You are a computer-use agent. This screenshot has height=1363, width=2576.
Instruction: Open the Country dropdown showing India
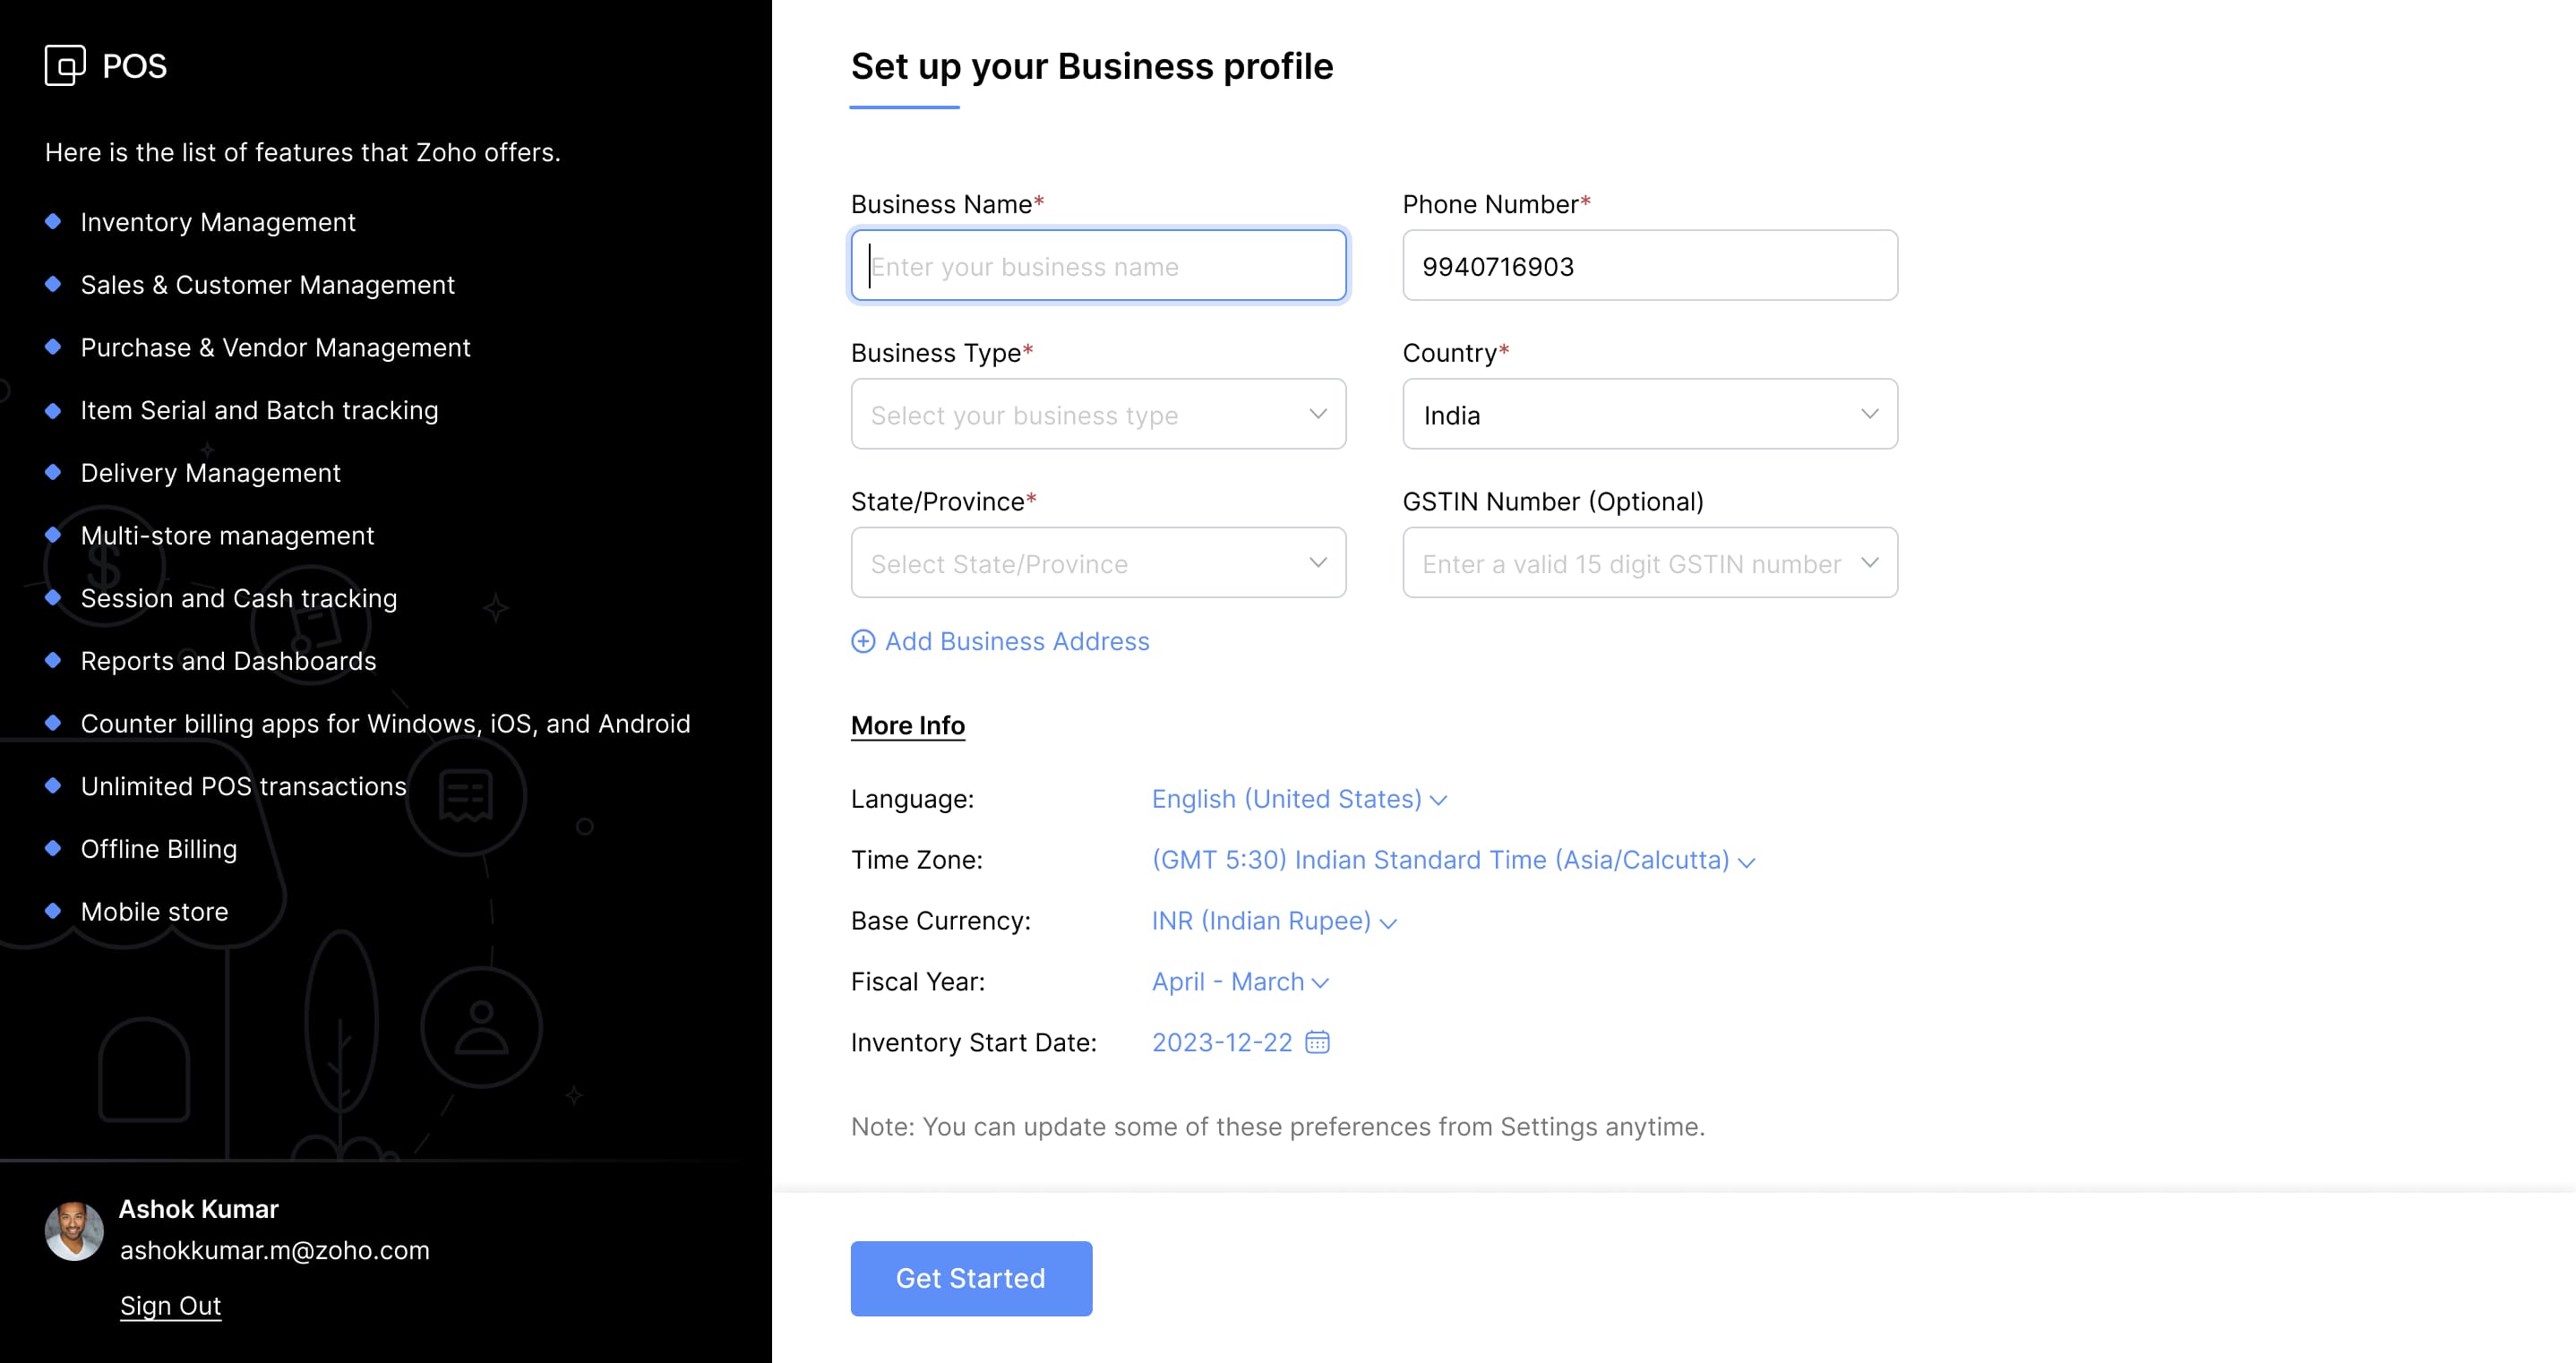1649,414
